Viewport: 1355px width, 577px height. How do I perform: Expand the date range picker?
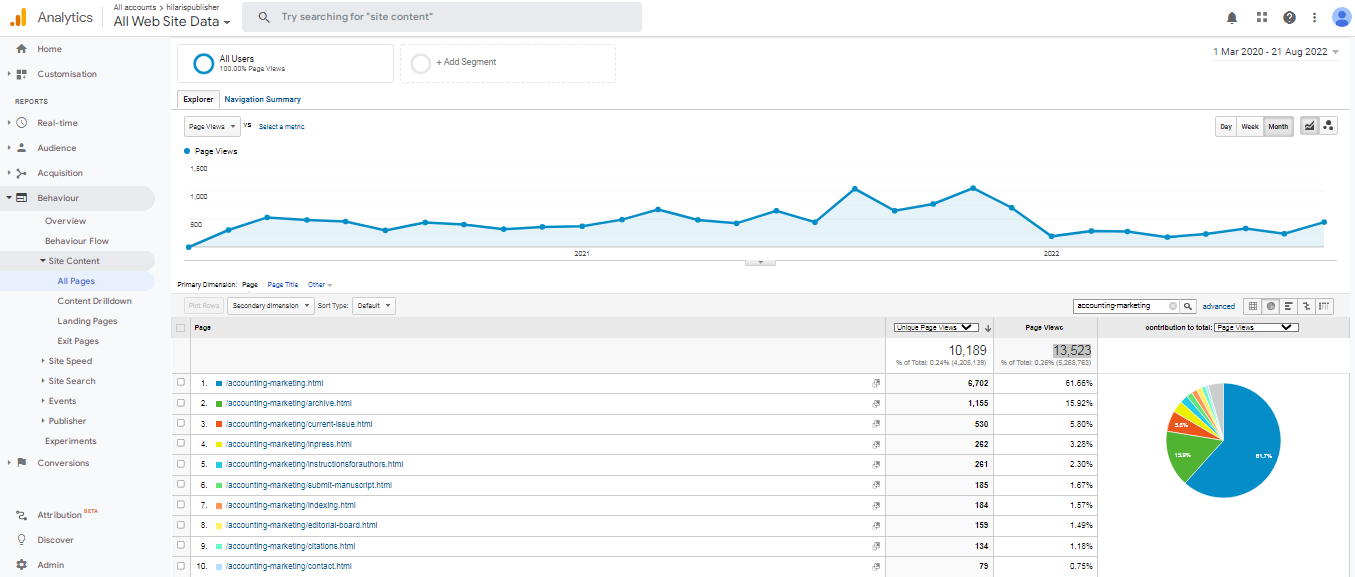tap(1275, 52)
